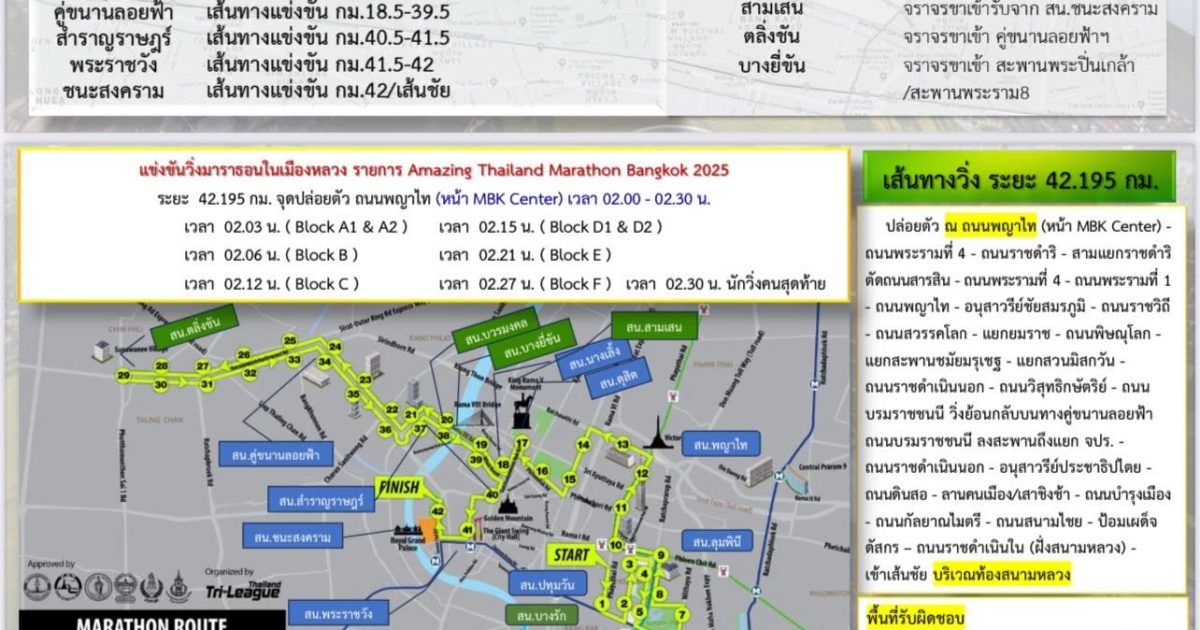Click kilometer marker 41 on the route
This screenshot has width=1200, height=630.
467,529
